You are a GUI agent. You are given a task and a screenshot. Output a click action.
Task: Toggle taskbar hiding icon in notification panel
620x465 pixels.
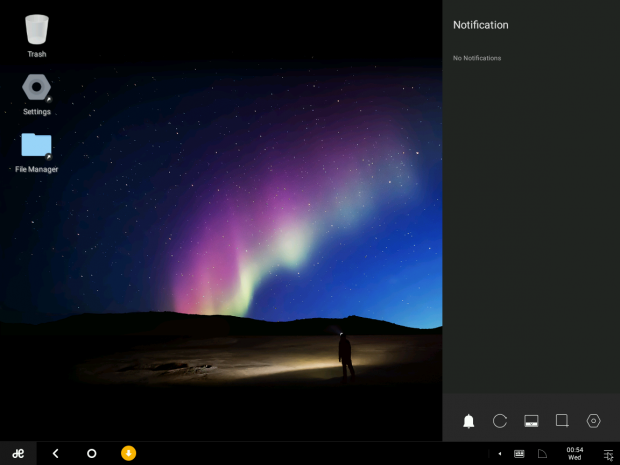[531, 421]
